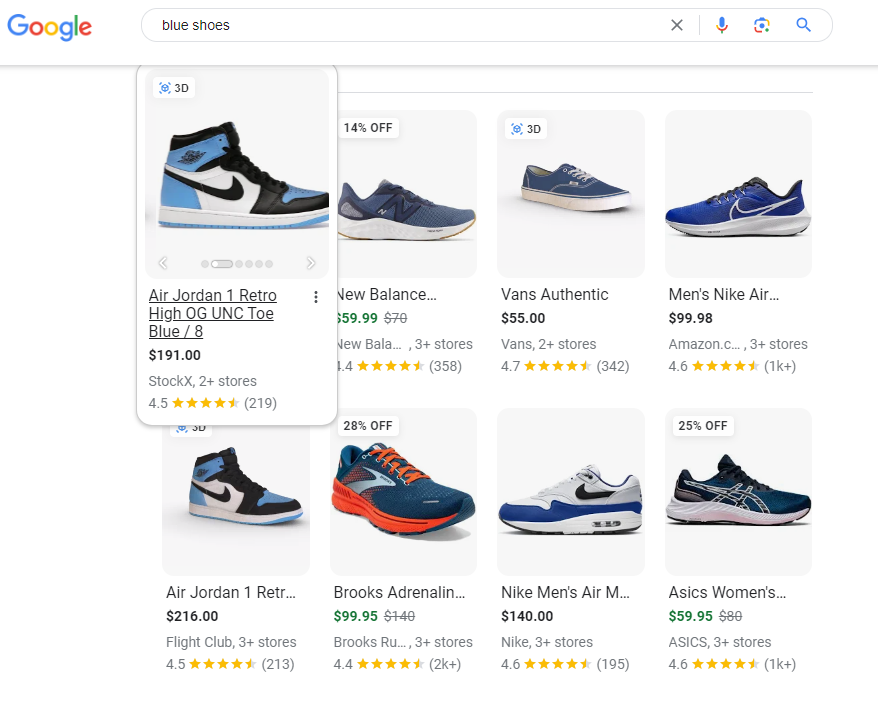
Task: Click the 14% OFF badge
Action: [x=368, y=128]
